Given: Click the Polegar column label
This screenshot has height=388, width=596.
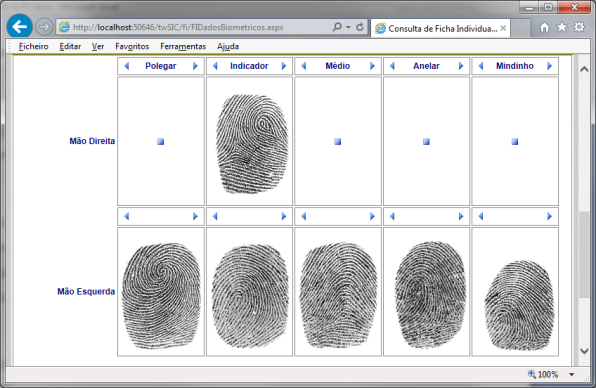Looking at the screenshot, I should click(x=160, y=66).
